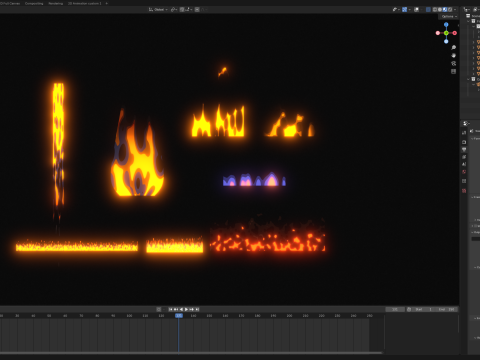This screenshot has height=360, width=480.
Task: Click the zoom view magnifier icon
Action: pyautogui.click(x=453, y=48)
